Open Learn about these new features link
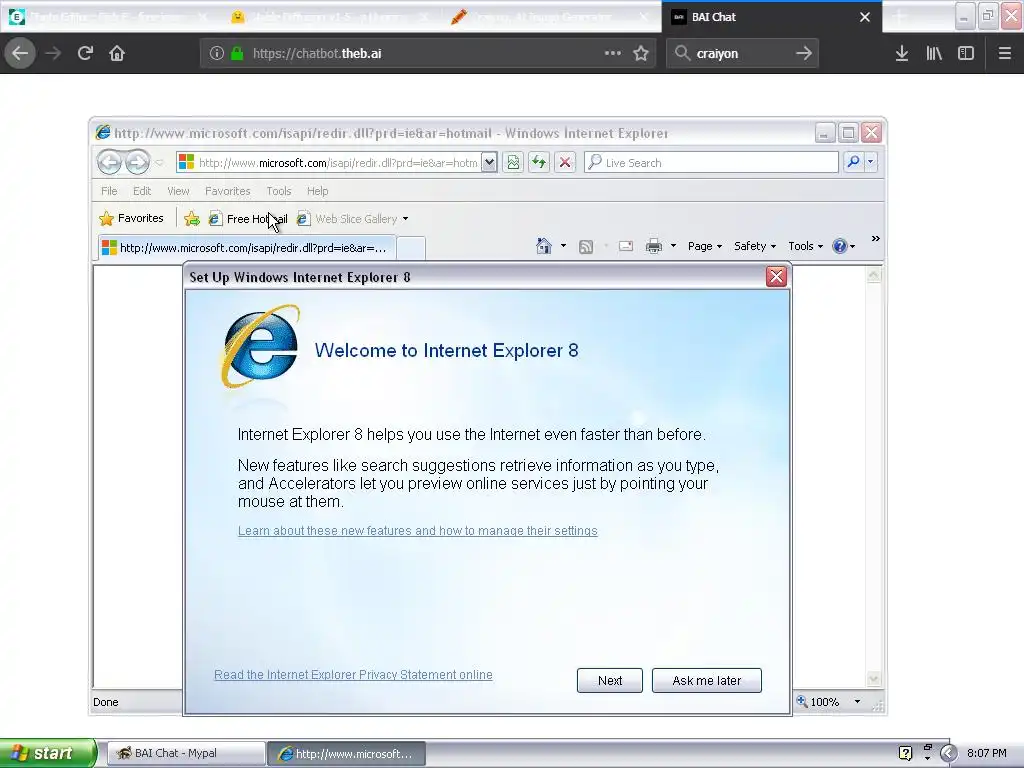Viewport: 1024px width, 768px height. point(417,531)
